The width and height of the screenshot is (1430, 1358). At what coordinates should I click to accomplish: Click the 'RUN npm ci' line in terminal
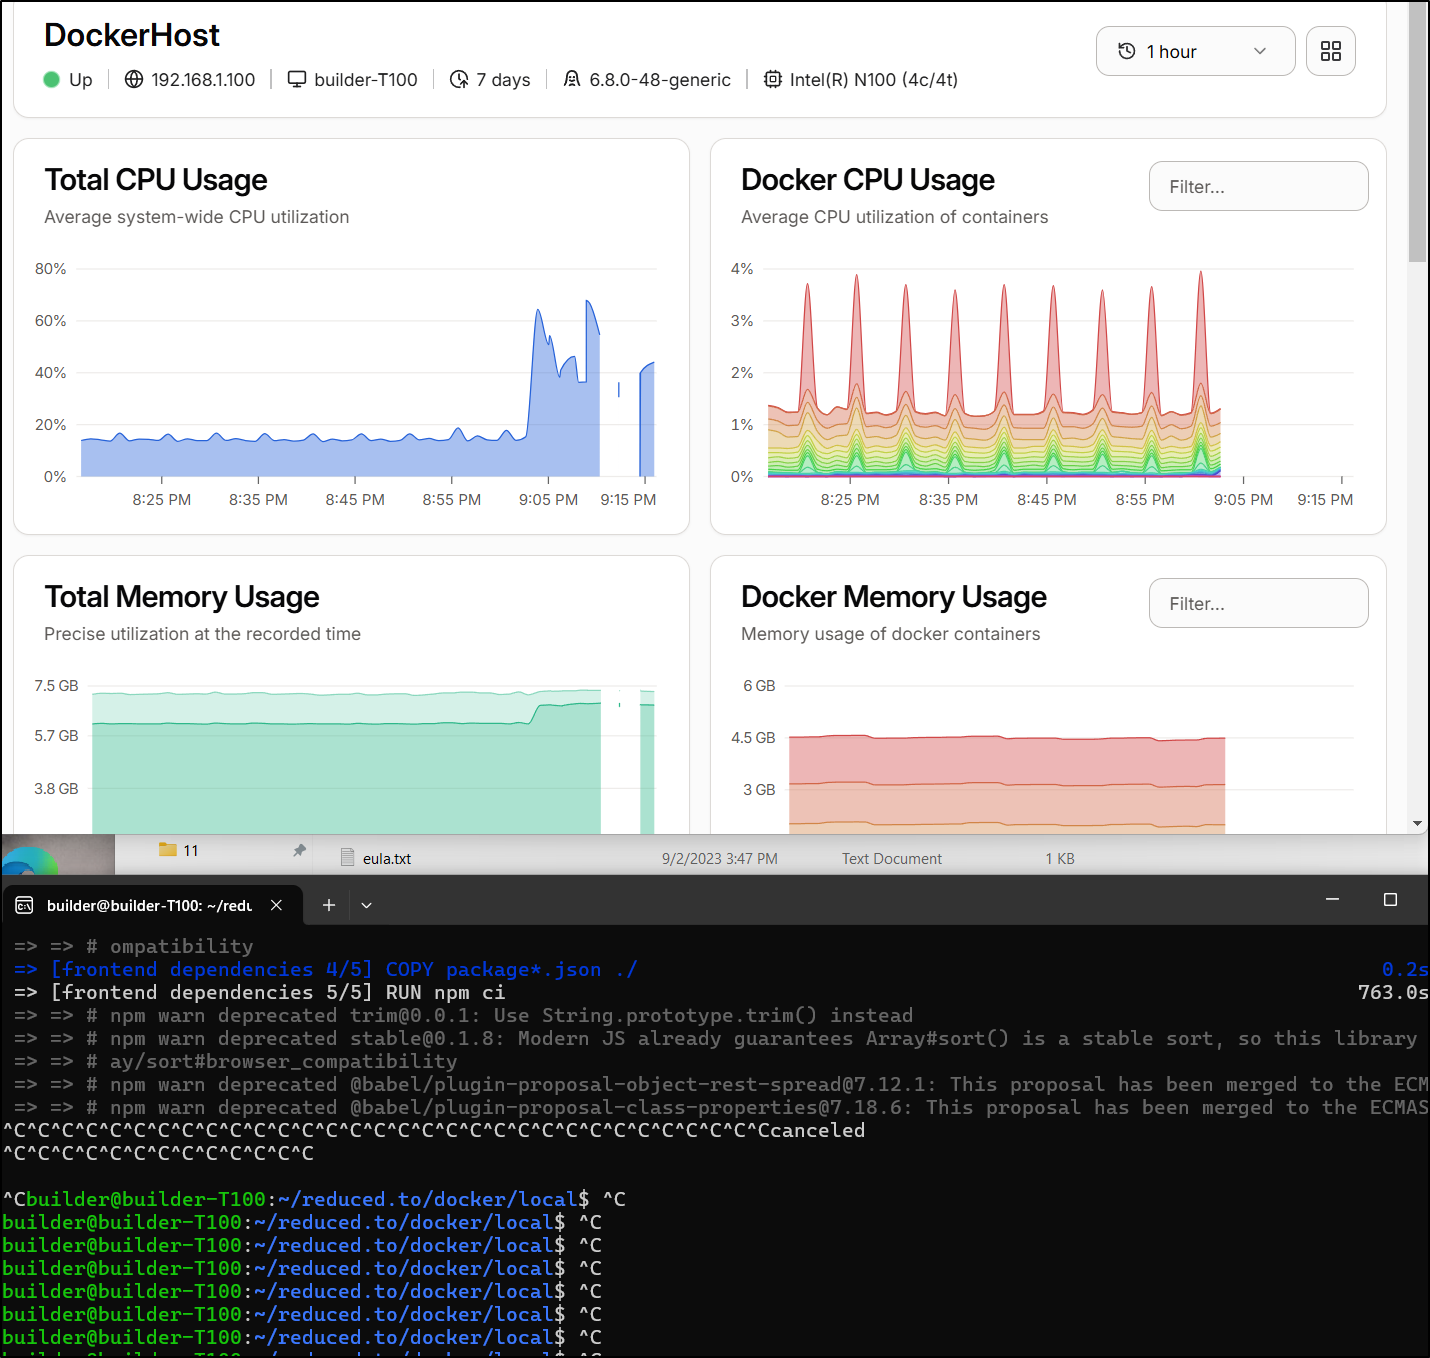(x=259, y=992)
